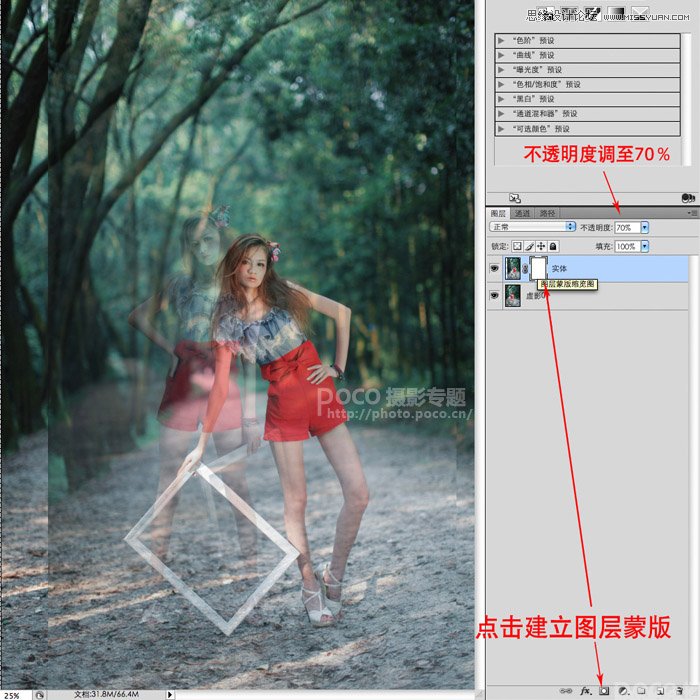Click the 文档:31.8M/66.4M status text
This screenshot has width=700, height=700.
[x=106, y=695]
